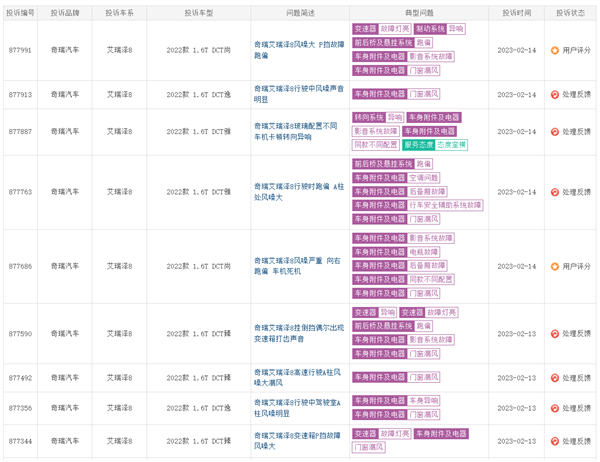This screenshot has height=462, width=600.
Task: Click the 变速器 异响 tag in row 877590
Action: click(375, 312)
